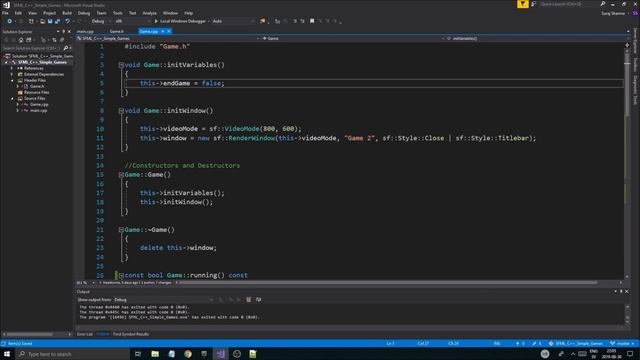The image size is (640, 360).
Task: Open the Debug configuration dropdown
Action: click(100, 21)
